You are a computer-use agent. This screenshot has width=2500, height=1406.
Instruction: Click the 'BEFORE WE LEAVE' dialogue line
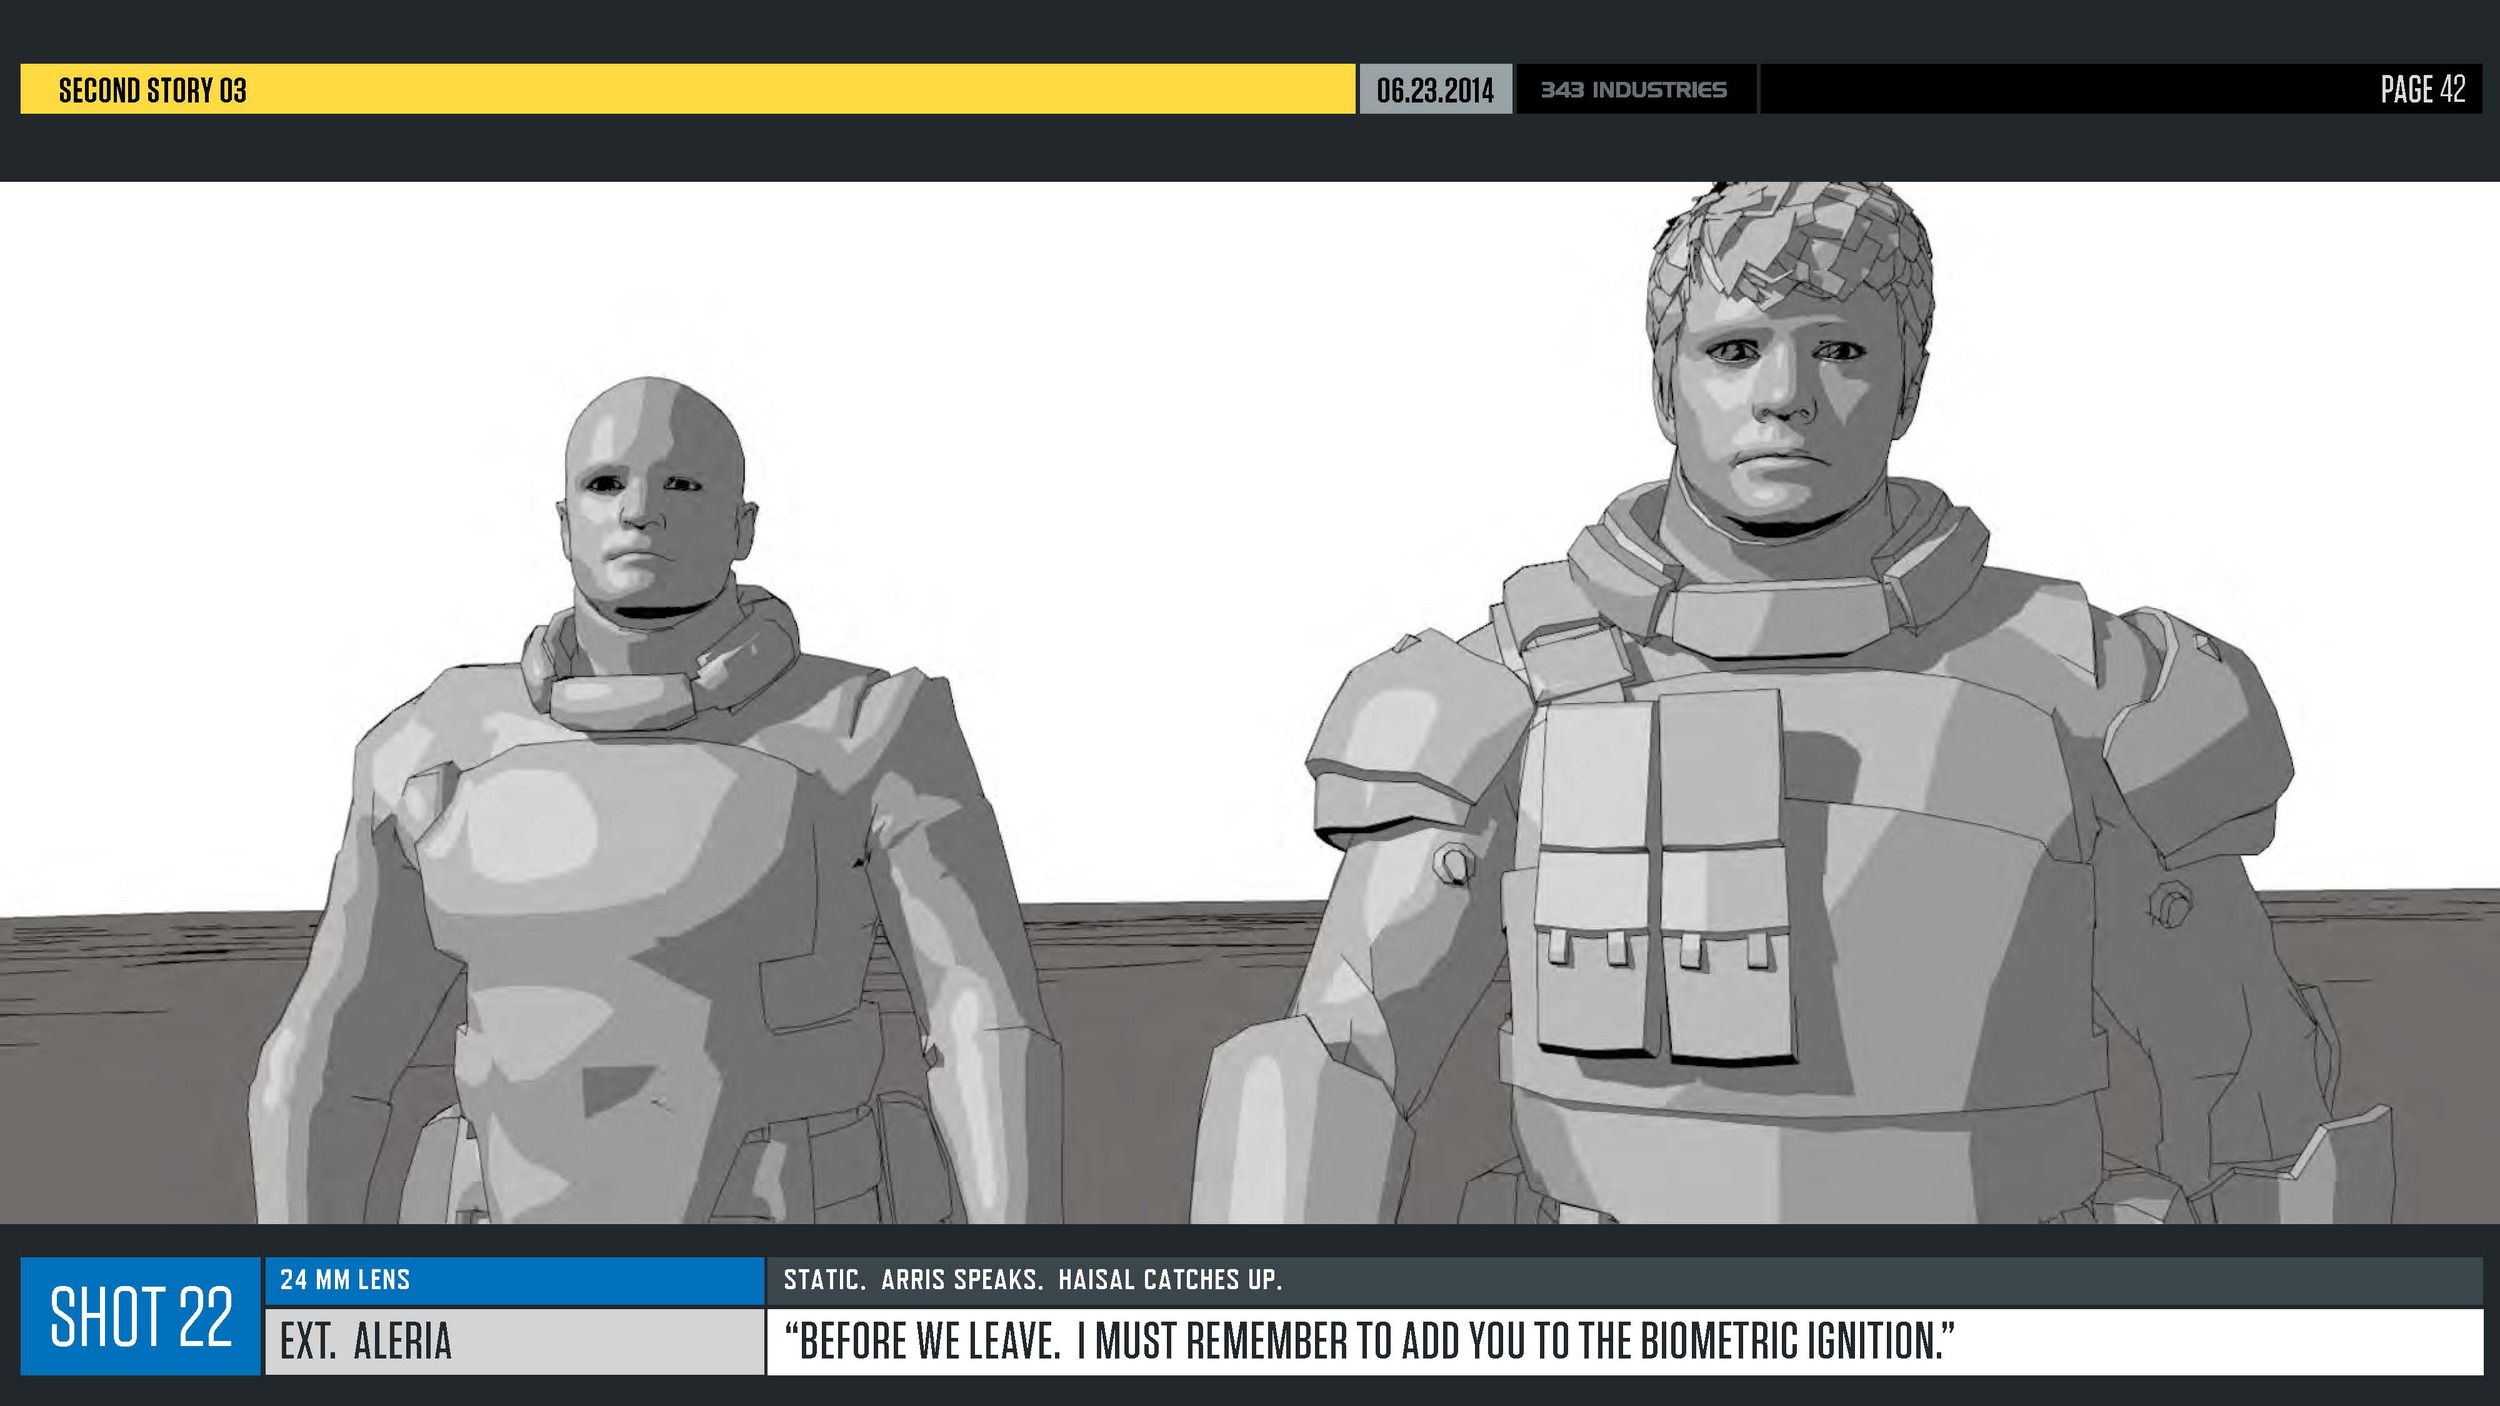(1369, 1342)
